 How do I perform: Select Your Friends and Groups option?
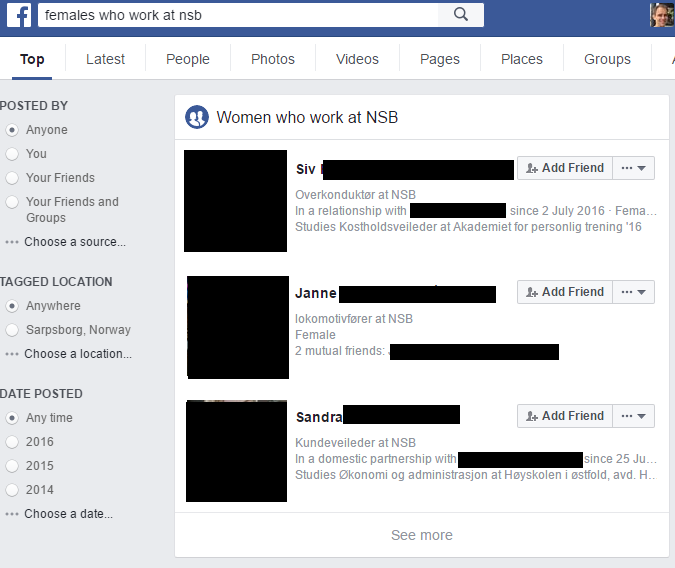pos(12,202)
